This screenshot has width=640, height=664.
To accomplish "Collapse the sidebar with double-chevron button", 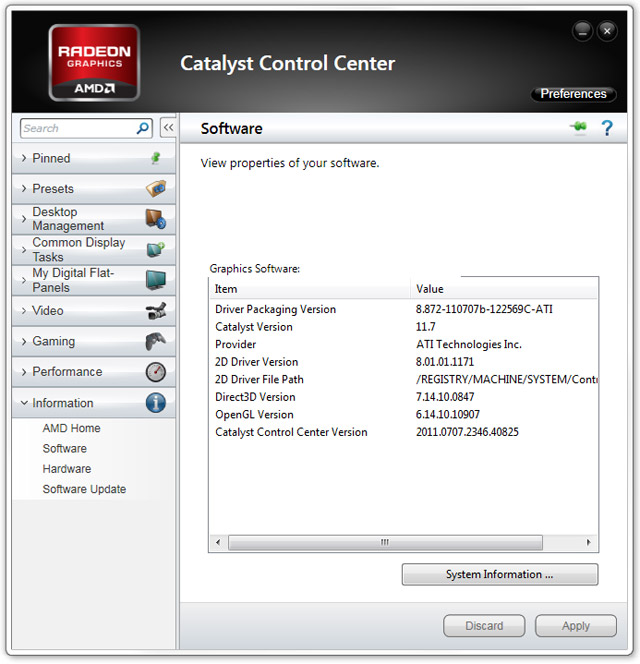I will click(169, 127).
